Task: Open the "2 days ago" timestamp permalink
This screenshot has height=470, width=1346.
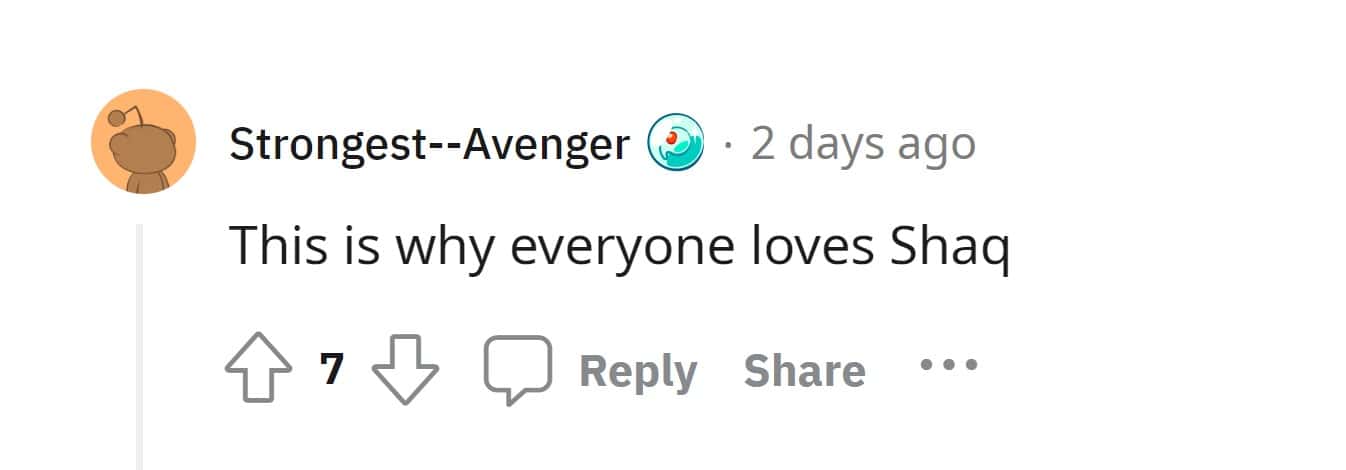Action: click(863, 144)
